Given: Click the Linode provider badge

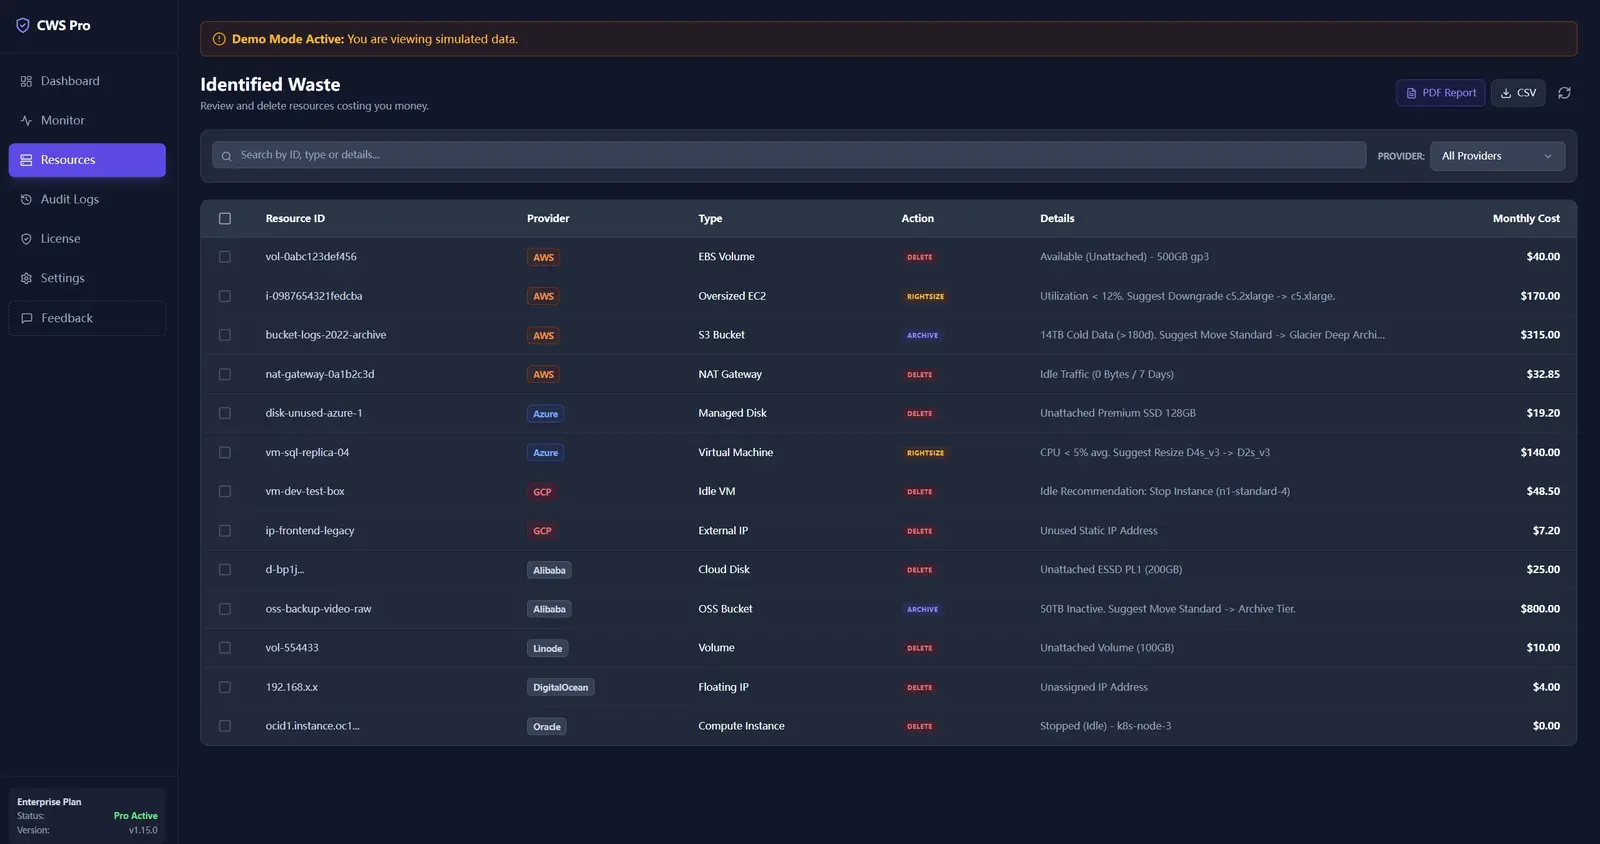Looking at the screenshot, I should (x=547, y=648).
